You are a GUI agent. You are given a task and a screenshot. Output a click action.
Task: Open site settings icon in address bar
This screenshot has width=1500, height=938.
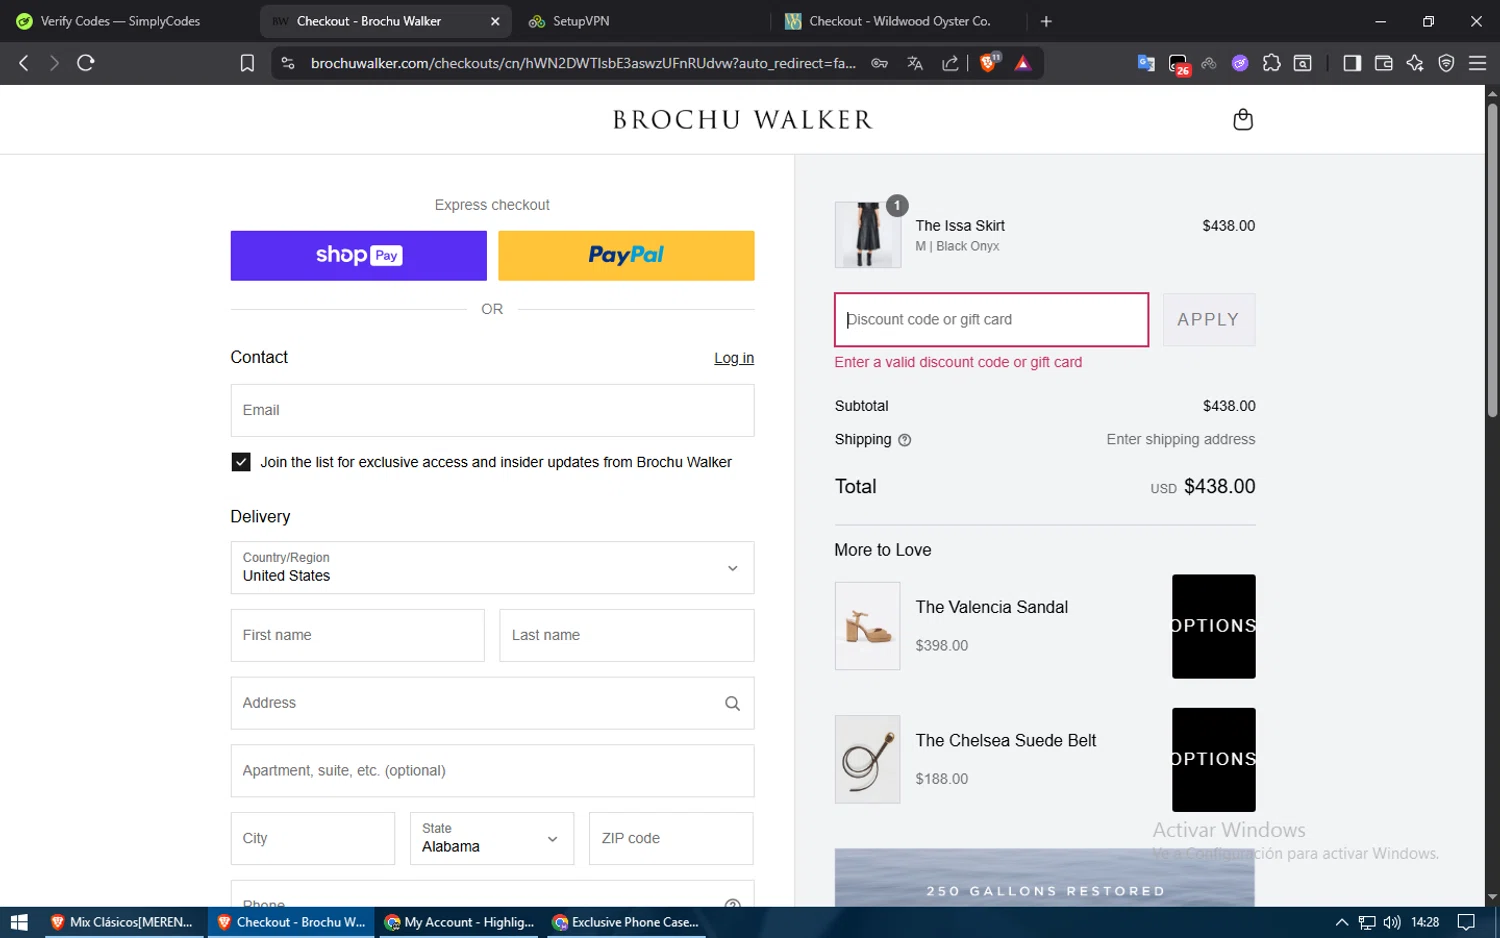click(x=288, y=63)
